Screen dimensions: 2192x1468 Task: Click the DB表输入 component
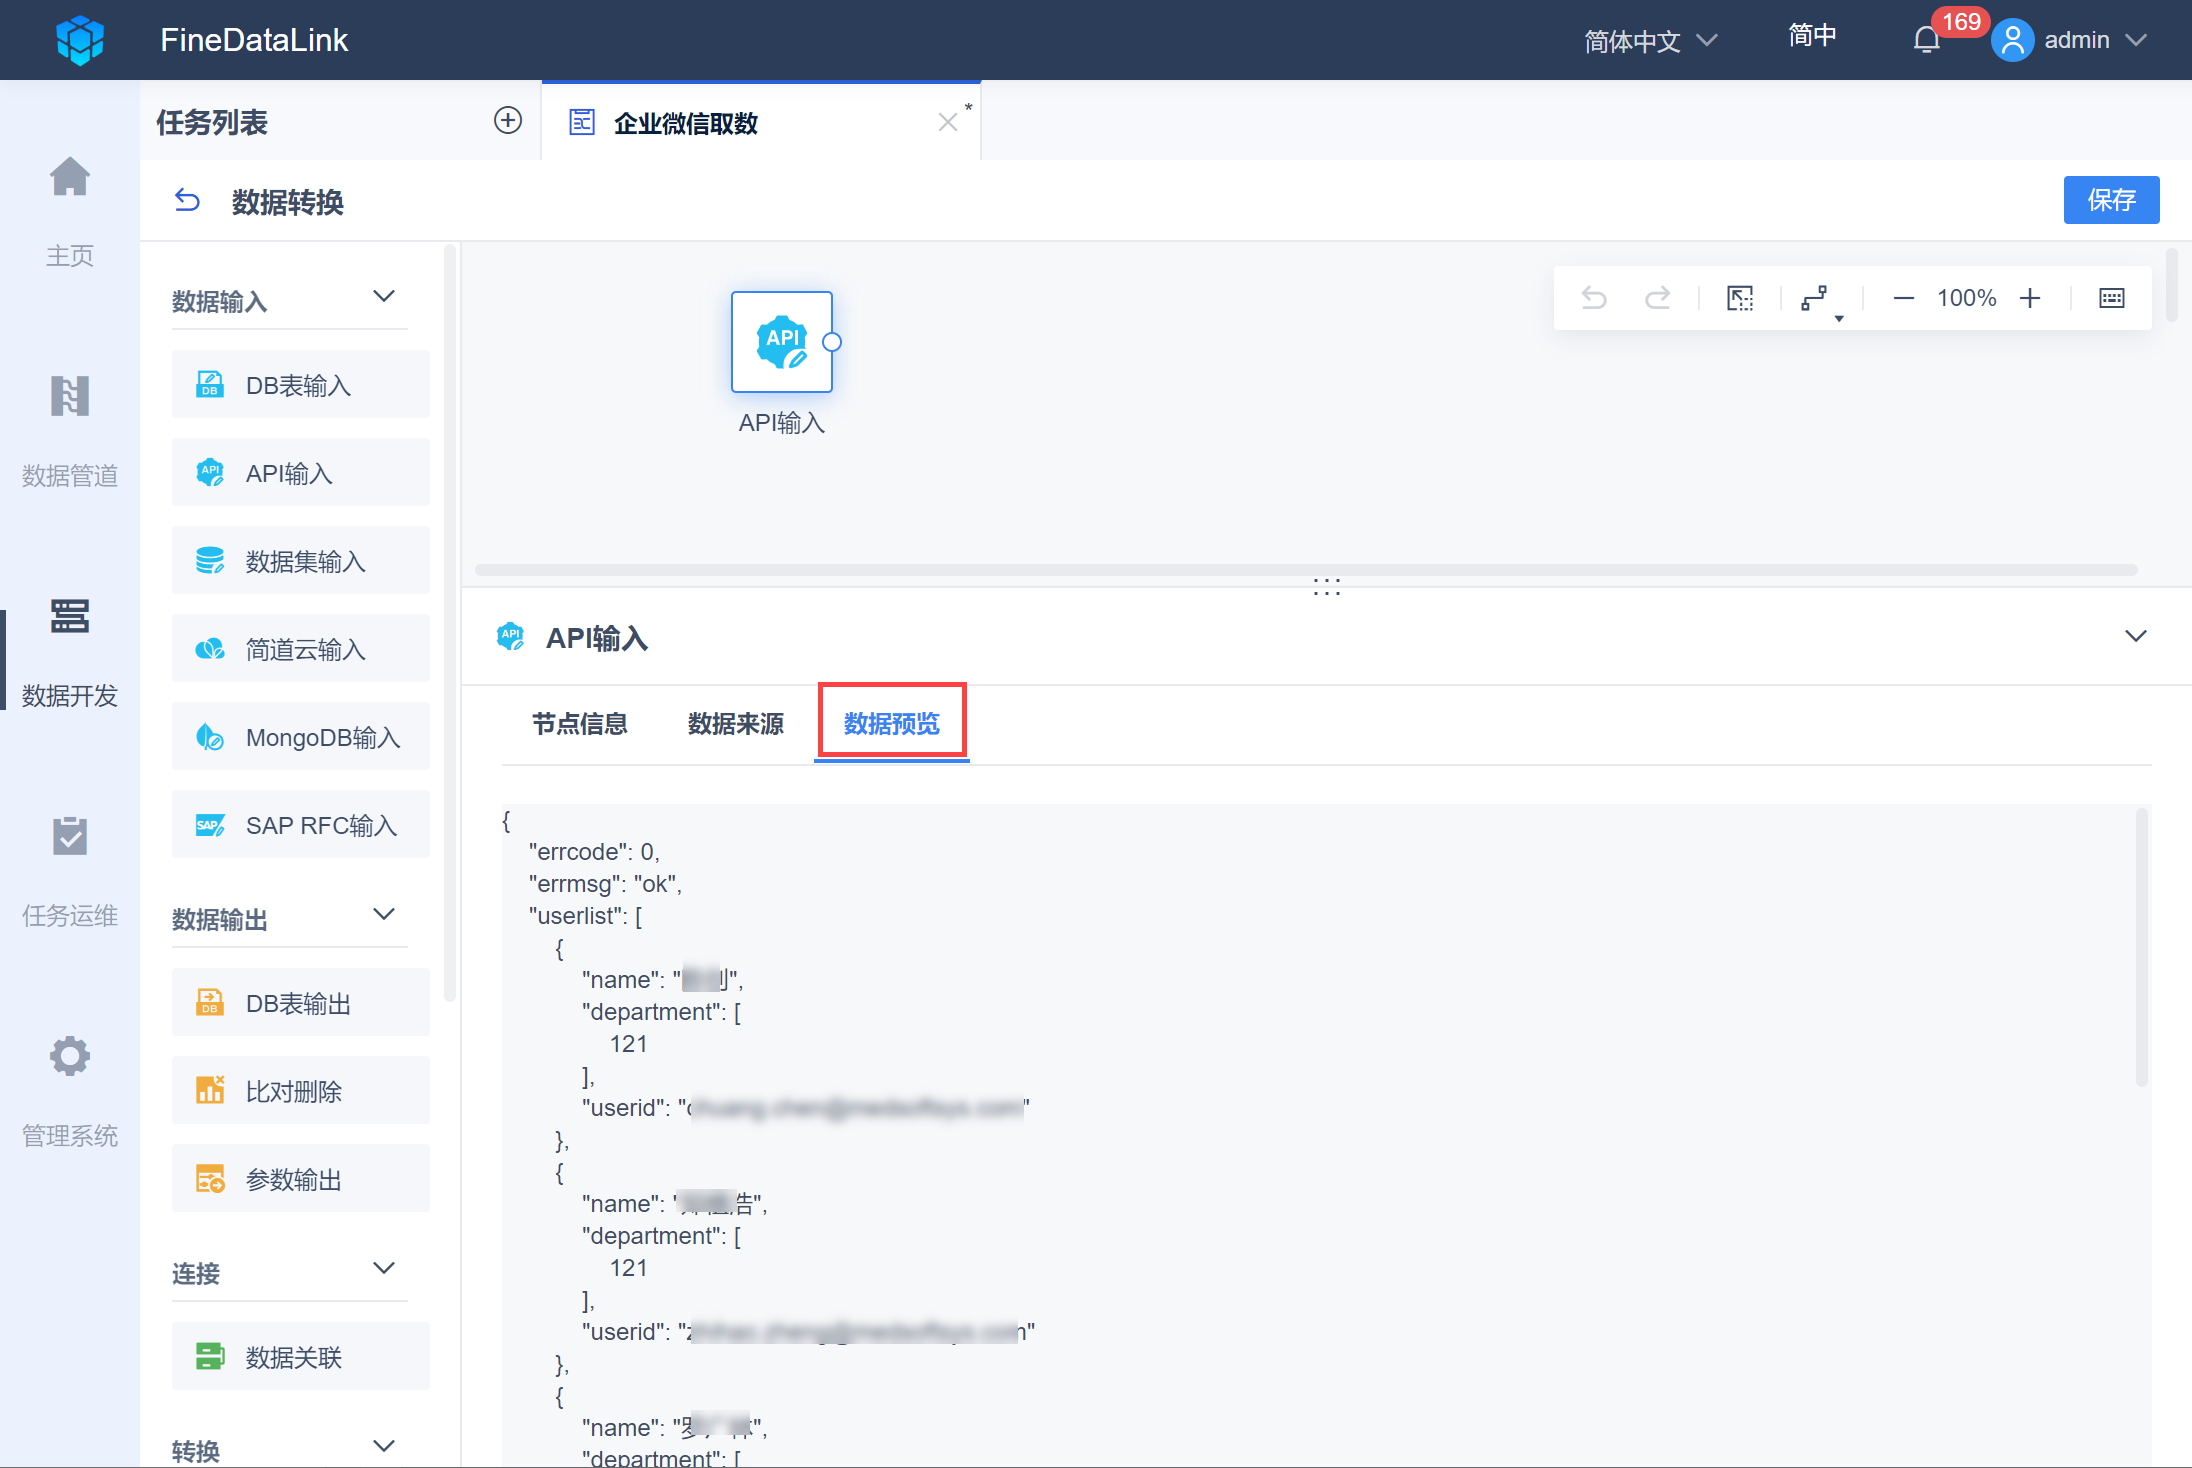click(x=300, y=385)
